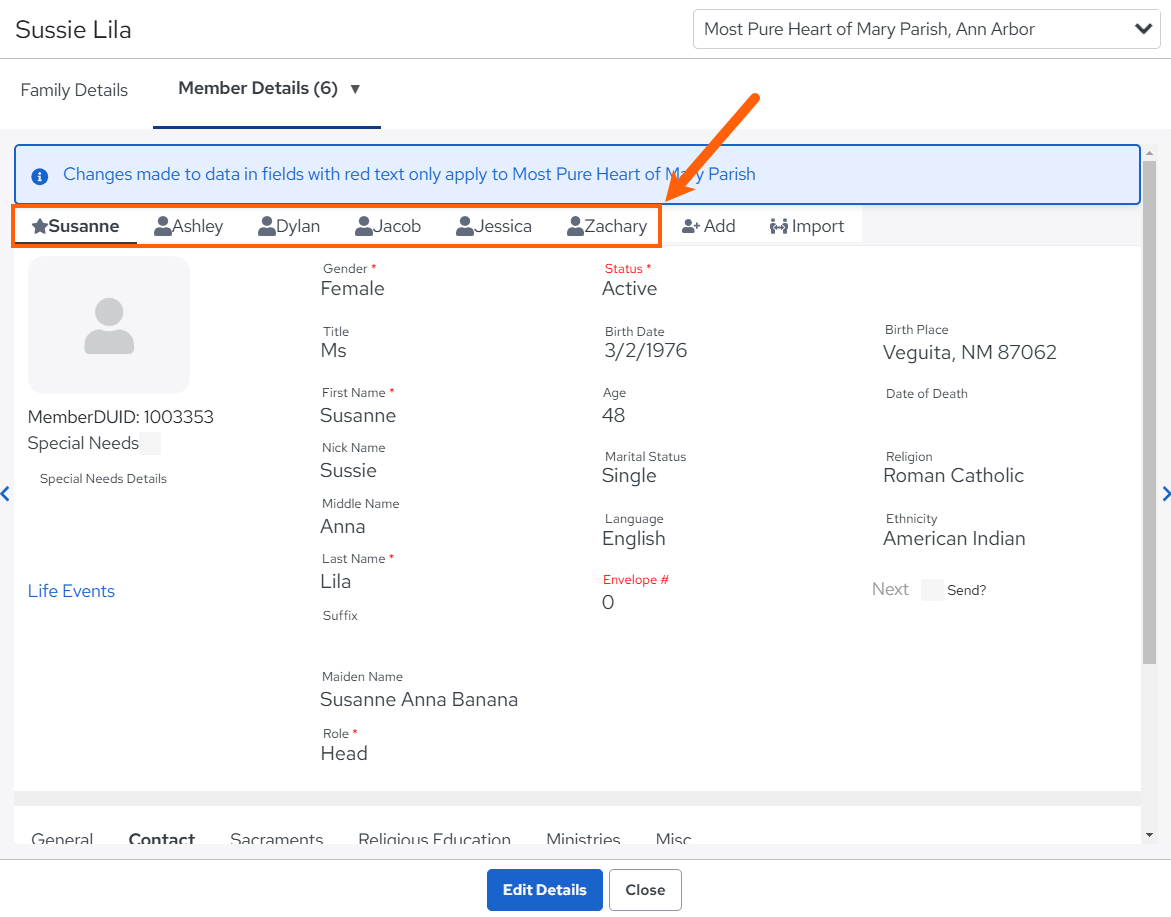The height and width of the screenshot is (917, 1171).
Task: Click Import member button
Action: pyautogui.click(x=807, y=226)
